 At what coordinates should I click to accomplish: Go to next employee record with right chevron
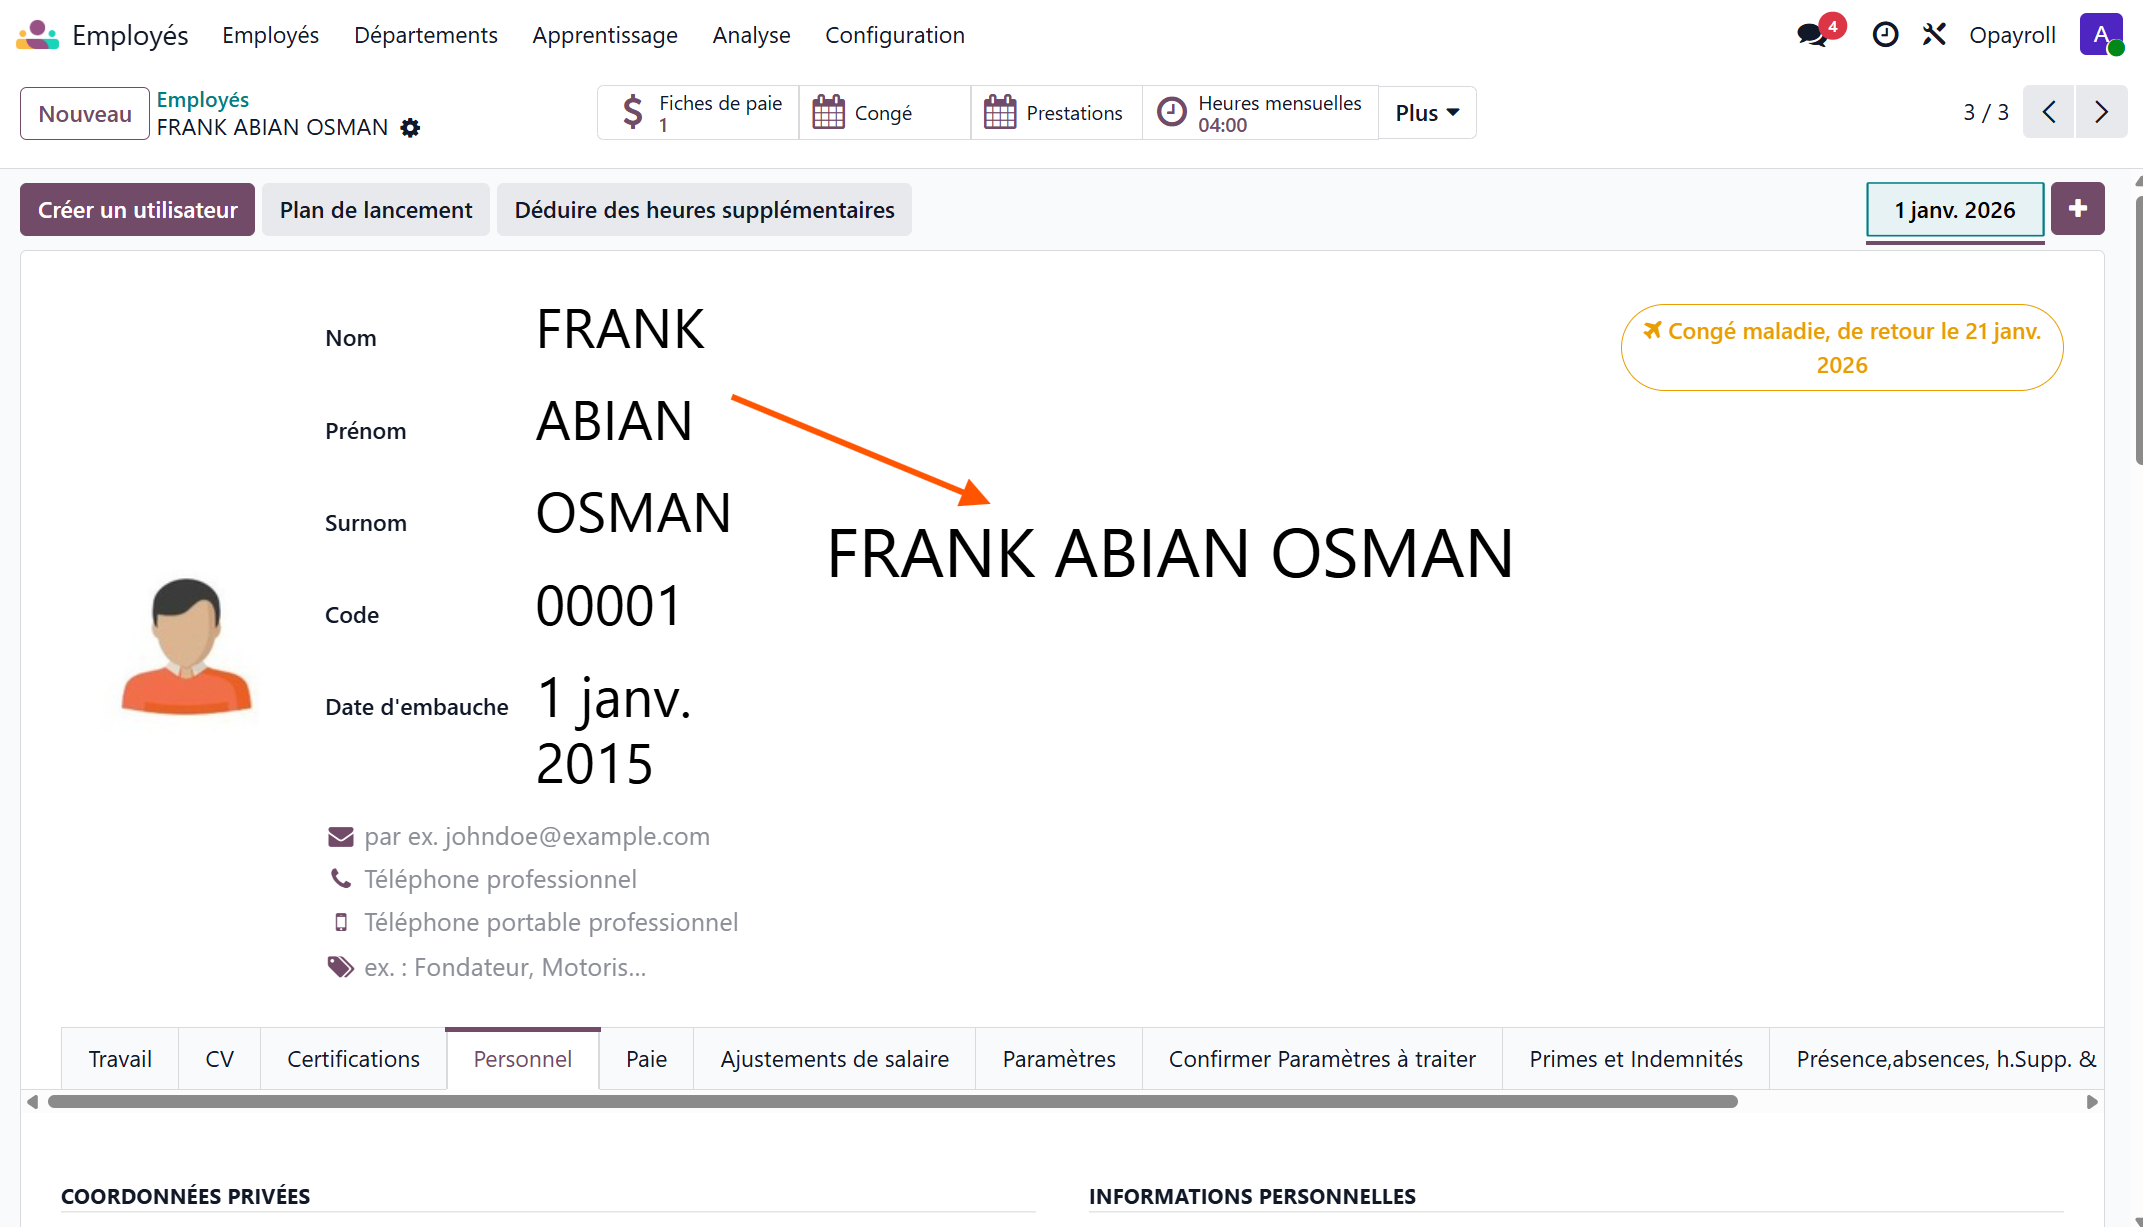point(2101,111)
